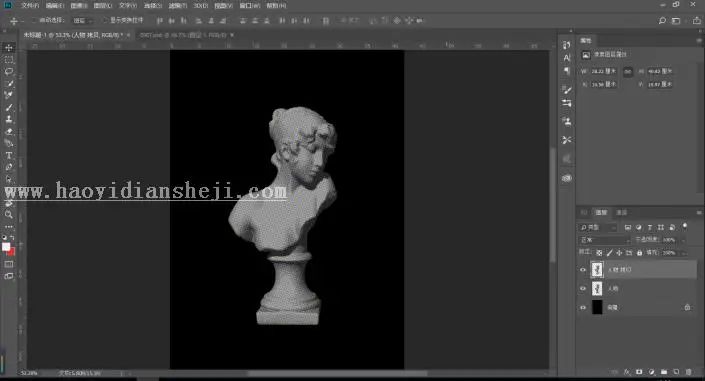Open the Window menu
Screen dimensions: 705x381
click(x=249, y=6)
